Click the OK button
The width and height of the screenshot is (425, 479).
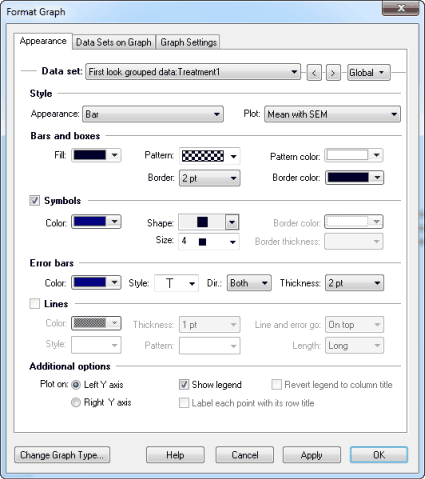379,455
